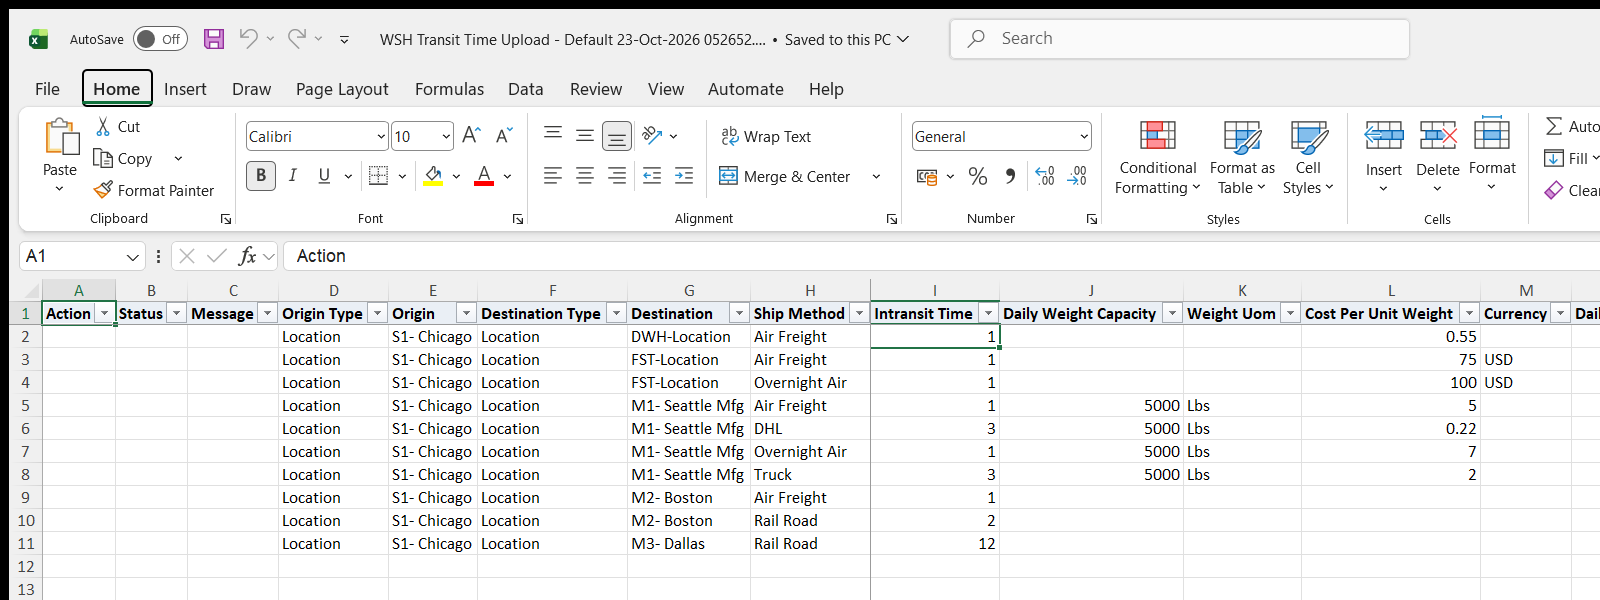Click the Redo arrow icon
Viewport: 1600px width, 600px height.
point(297,38)
